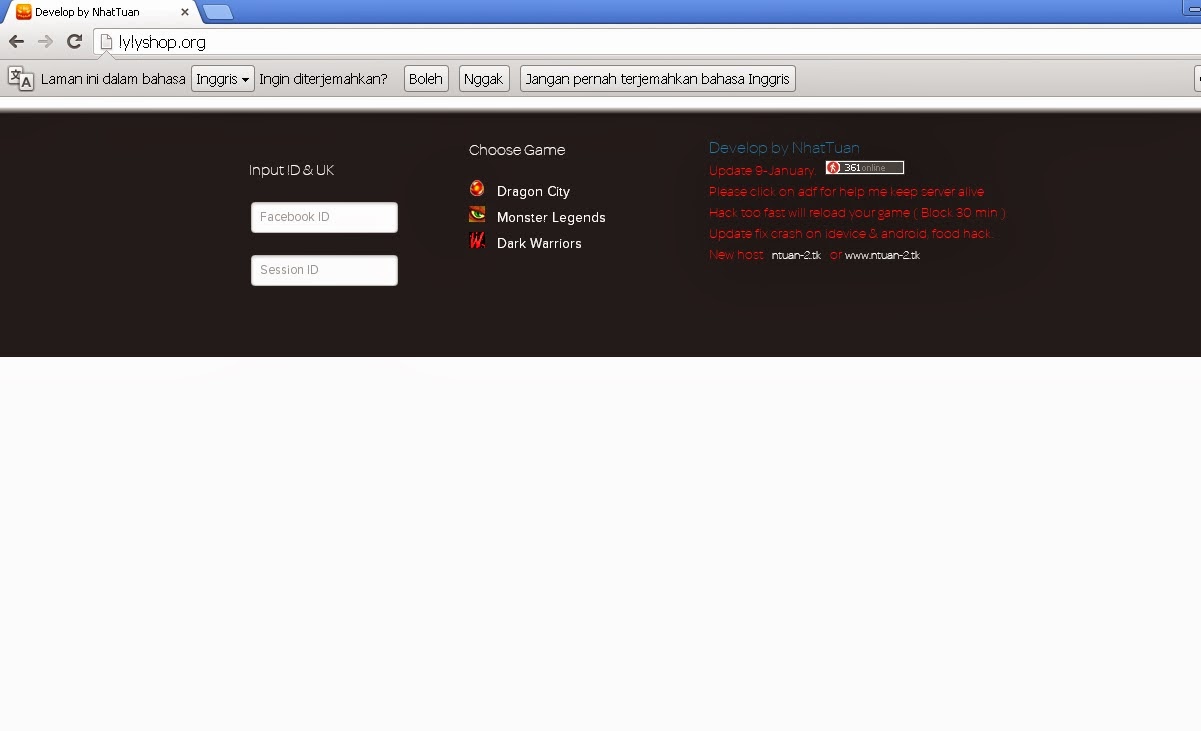Open the Dragon City link

[532, 191]
